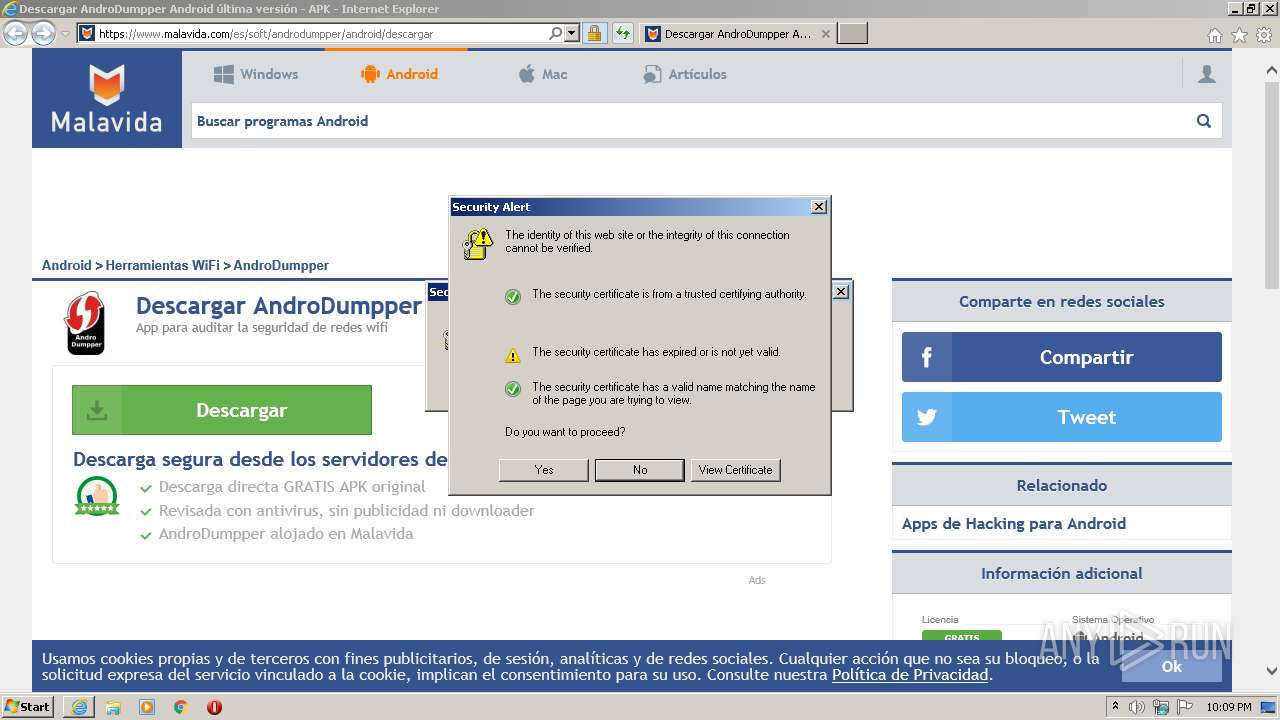Click the 10:09 PM taskbar clock
Viewport: 1280px width, 720px height.
click(x=1229, y=707)
